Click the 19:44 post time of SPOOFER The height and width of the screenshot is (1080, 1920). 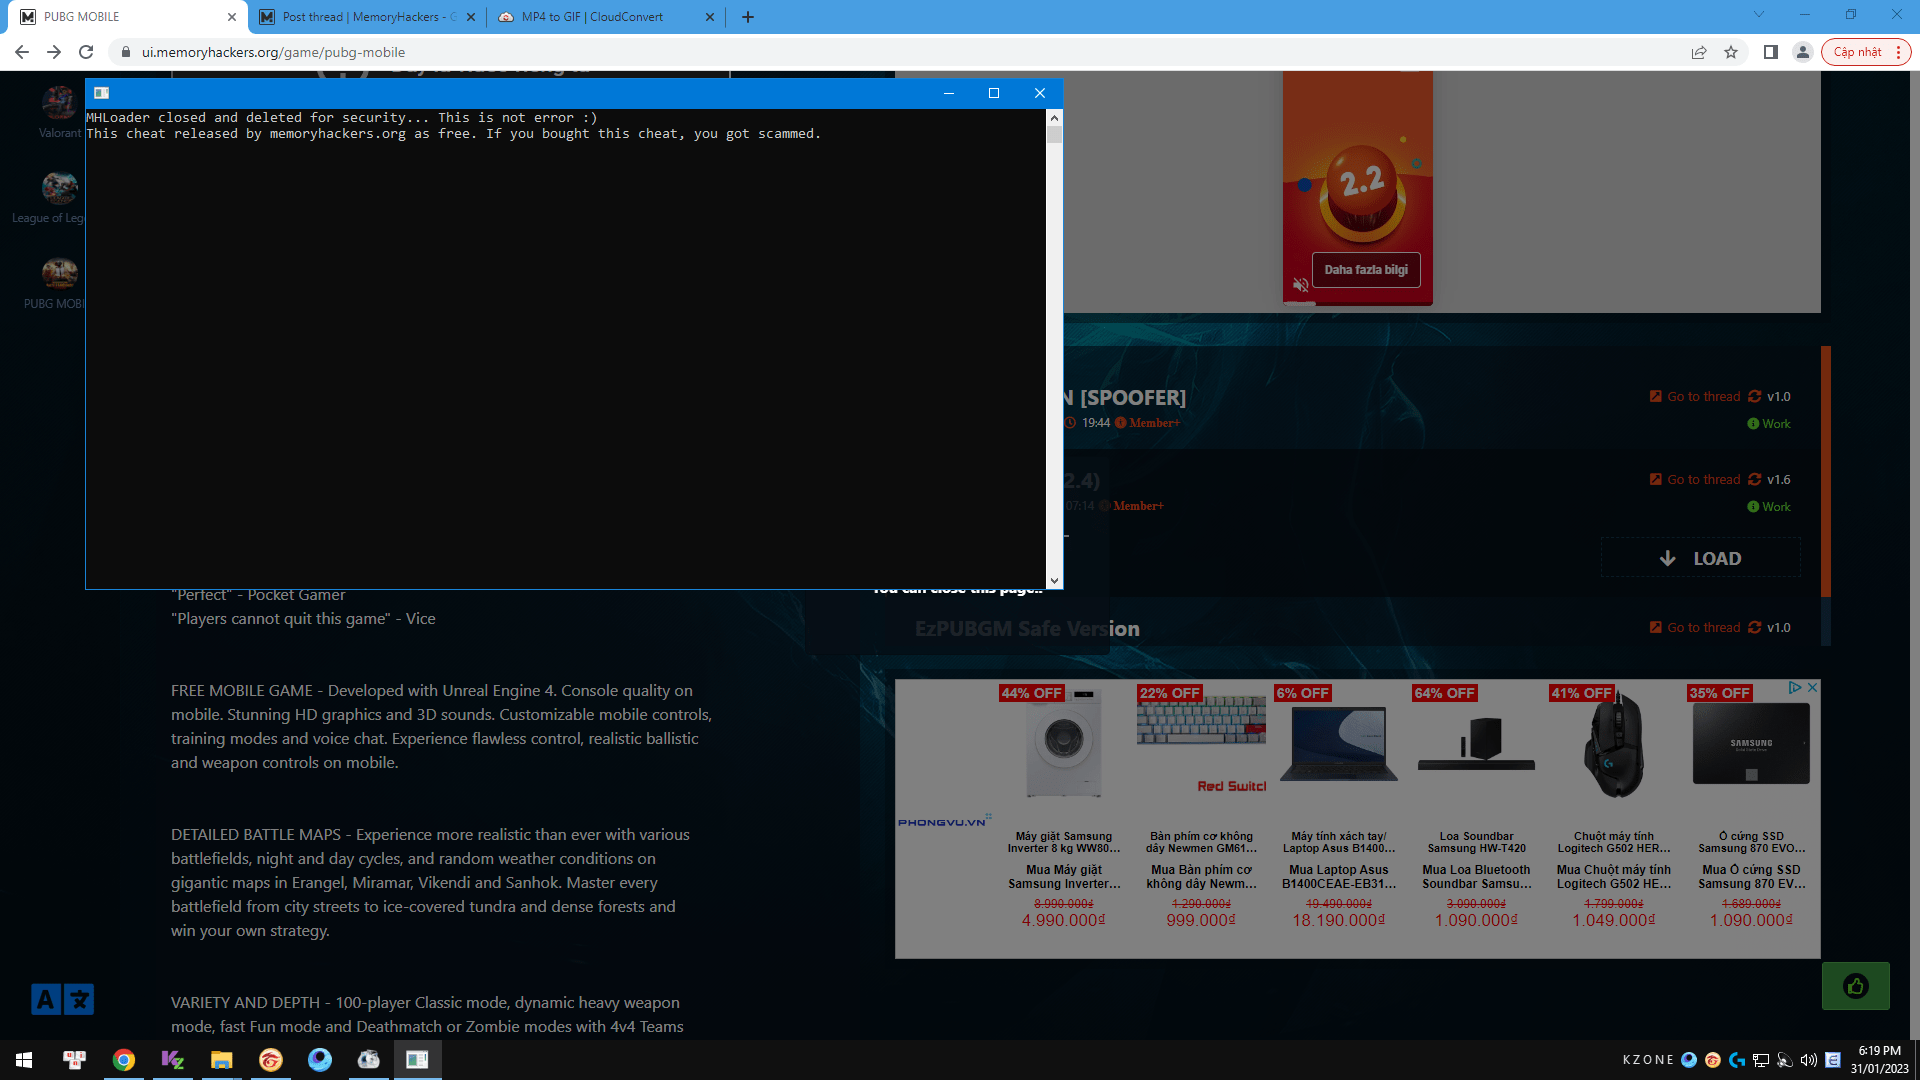pyautogui.click(x=1096, y=423)
